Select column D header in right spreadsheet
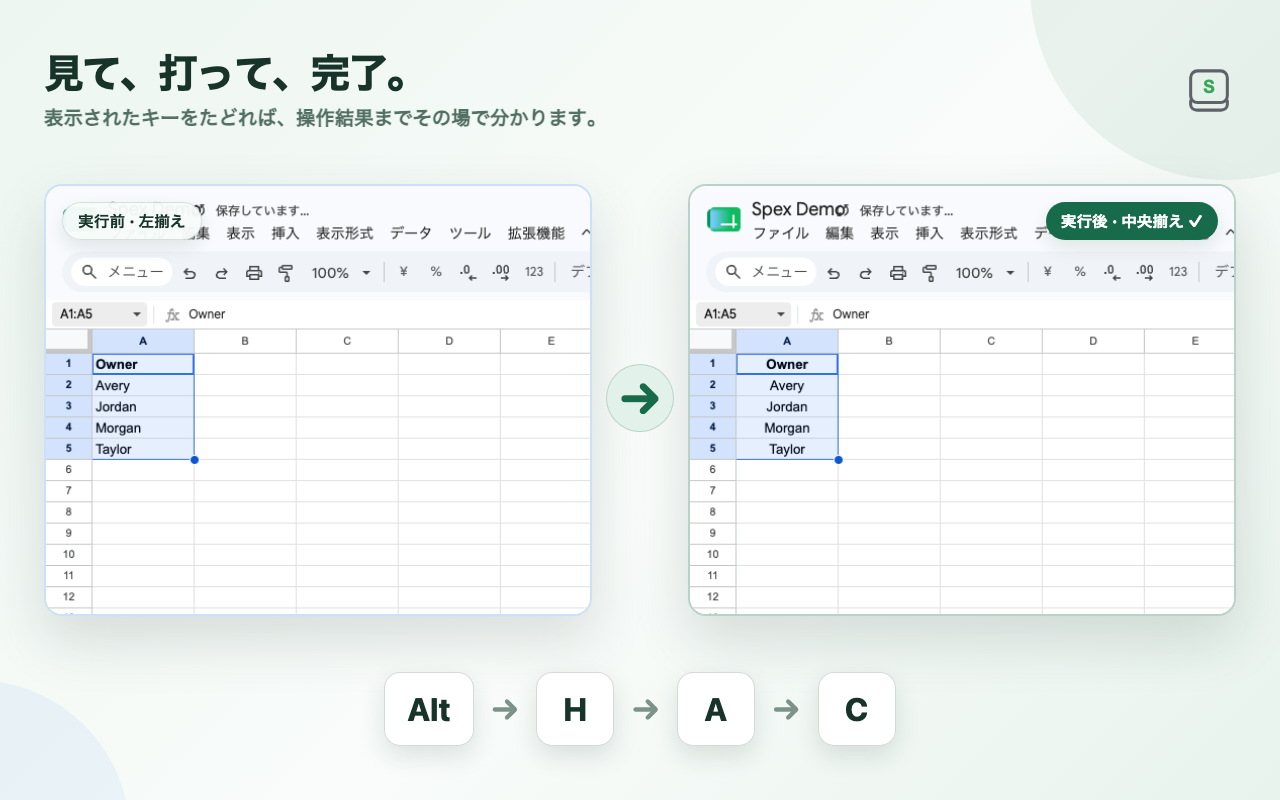 1093,341
